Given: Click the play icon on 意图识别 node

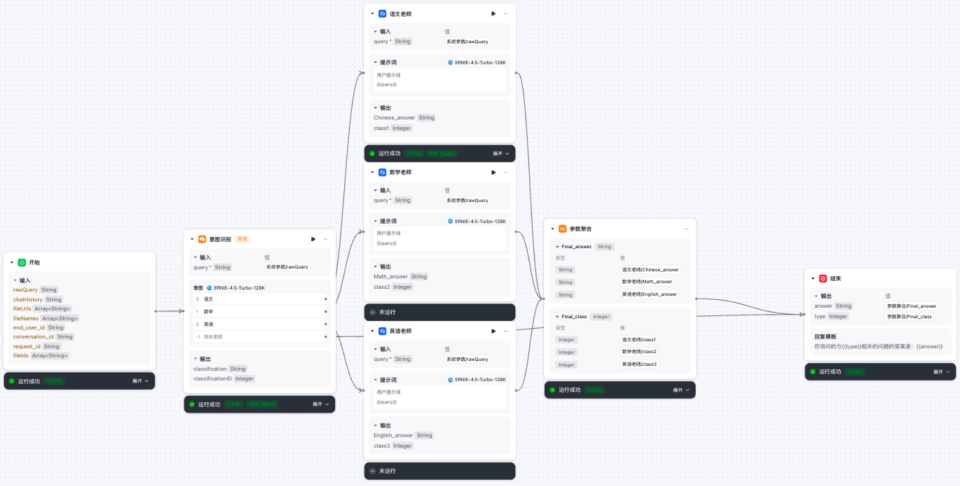Looking at the screenshot, I should [313, 239].
